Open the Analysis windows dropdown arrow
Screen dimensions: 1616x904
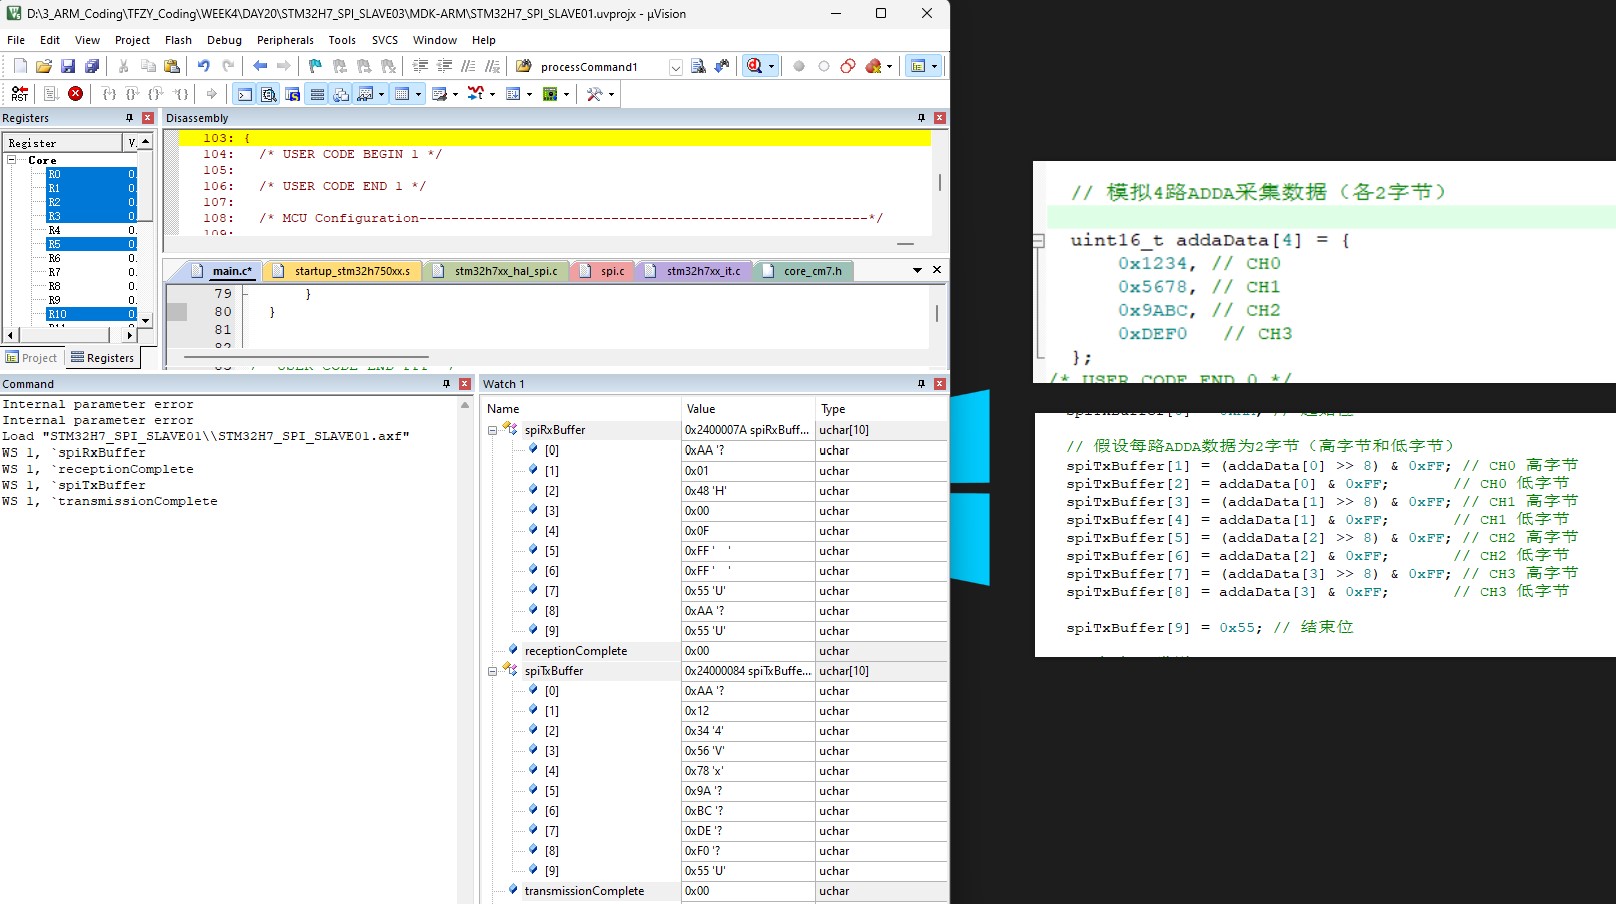coord(492,94)
